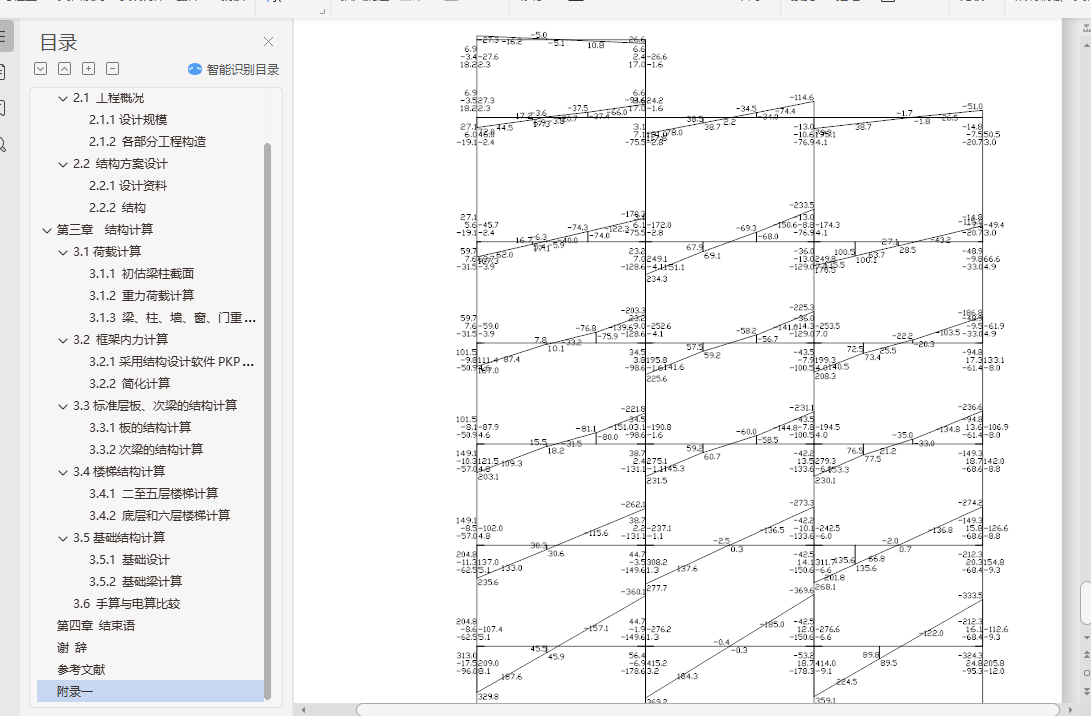Navigate to 3.1.2 重力荷载计算
1091x716 pixels.
point(141,296)
